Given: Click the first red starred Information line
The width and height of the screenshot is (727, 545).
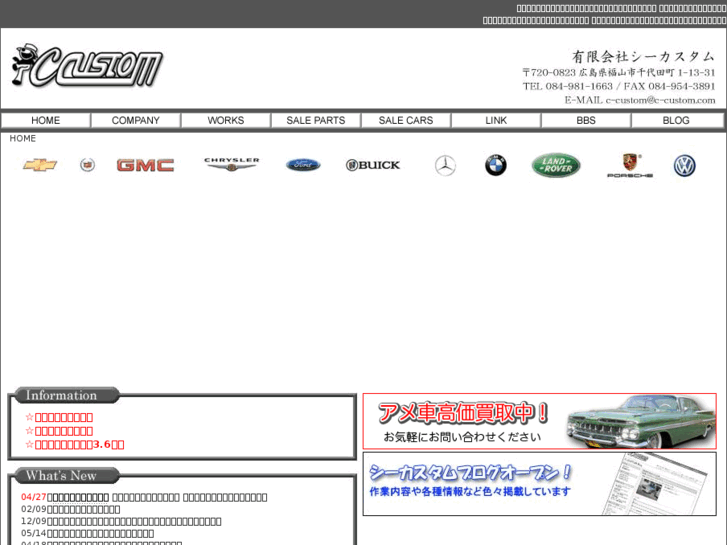Looking at the screenshot, I should (x=59, y=417).
